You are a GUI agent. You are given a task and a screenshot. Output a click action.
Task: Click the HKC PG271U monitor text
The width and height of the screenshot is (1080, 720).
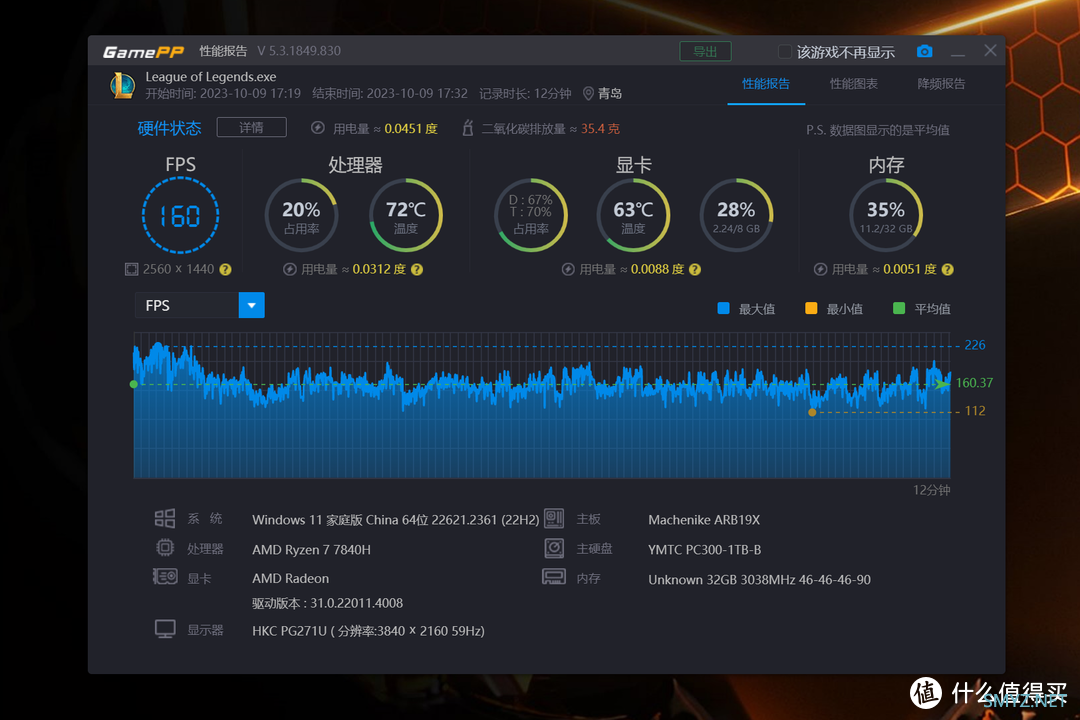click(x=368, y=631)
